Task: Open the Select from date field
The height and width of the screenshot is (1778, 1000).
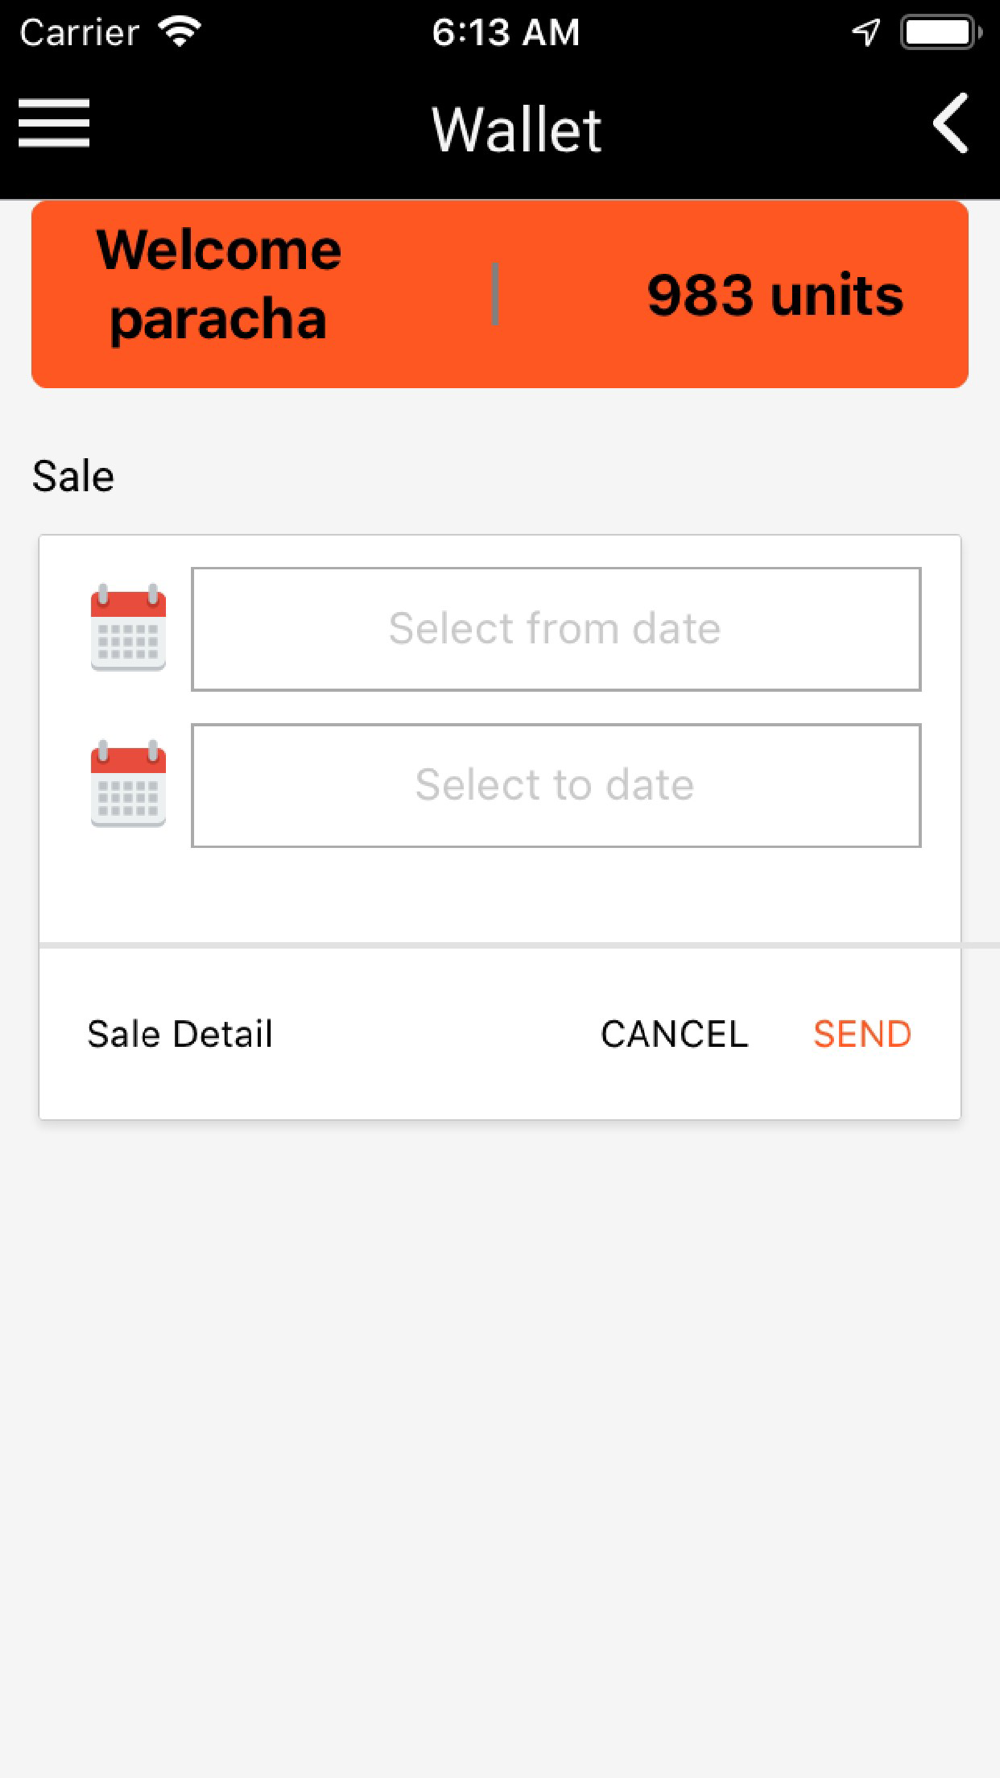Action: pos(556,629)
